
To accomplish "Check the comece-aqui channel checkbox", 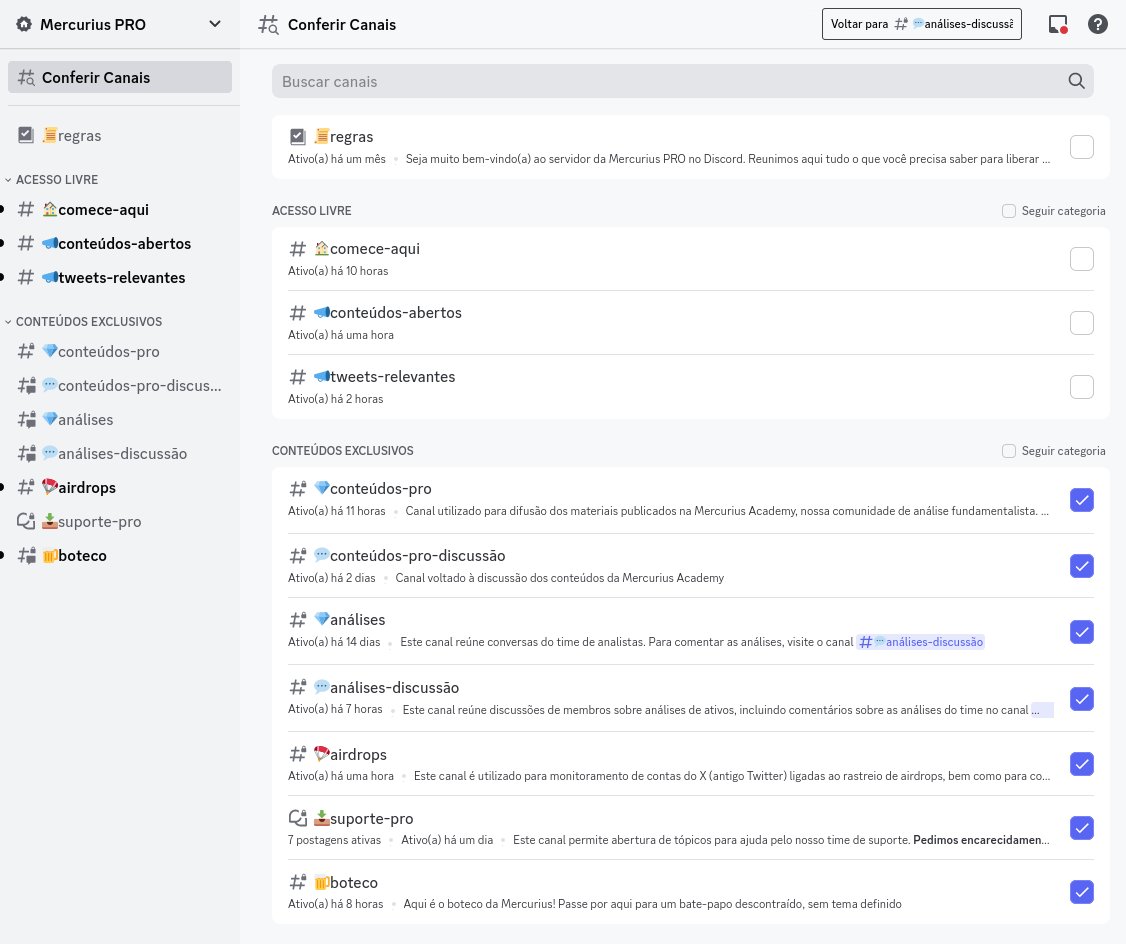I will [x=1081, y=258].
